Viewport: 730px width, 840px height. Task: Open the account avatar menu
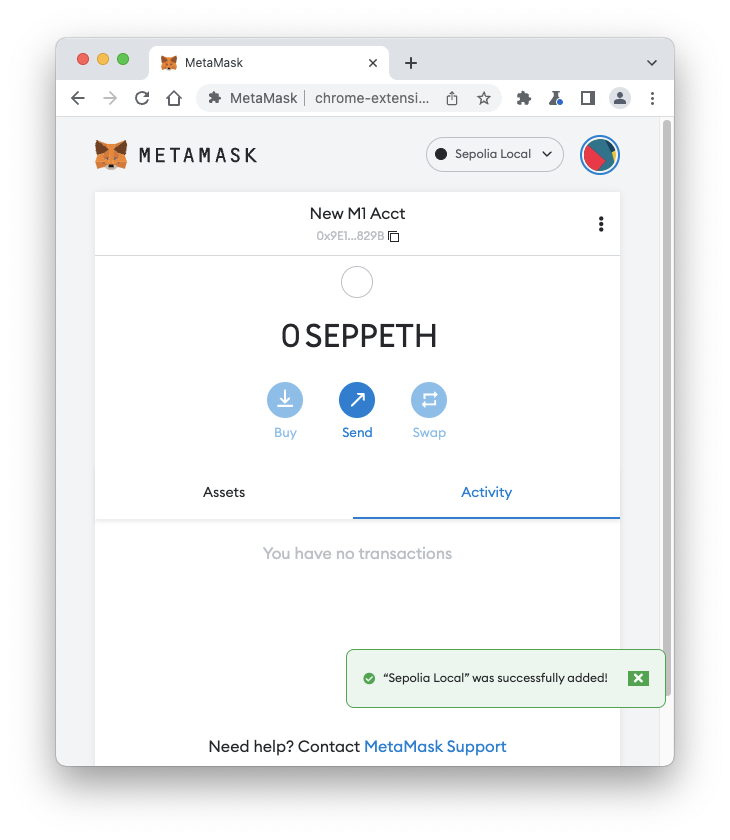599,155
